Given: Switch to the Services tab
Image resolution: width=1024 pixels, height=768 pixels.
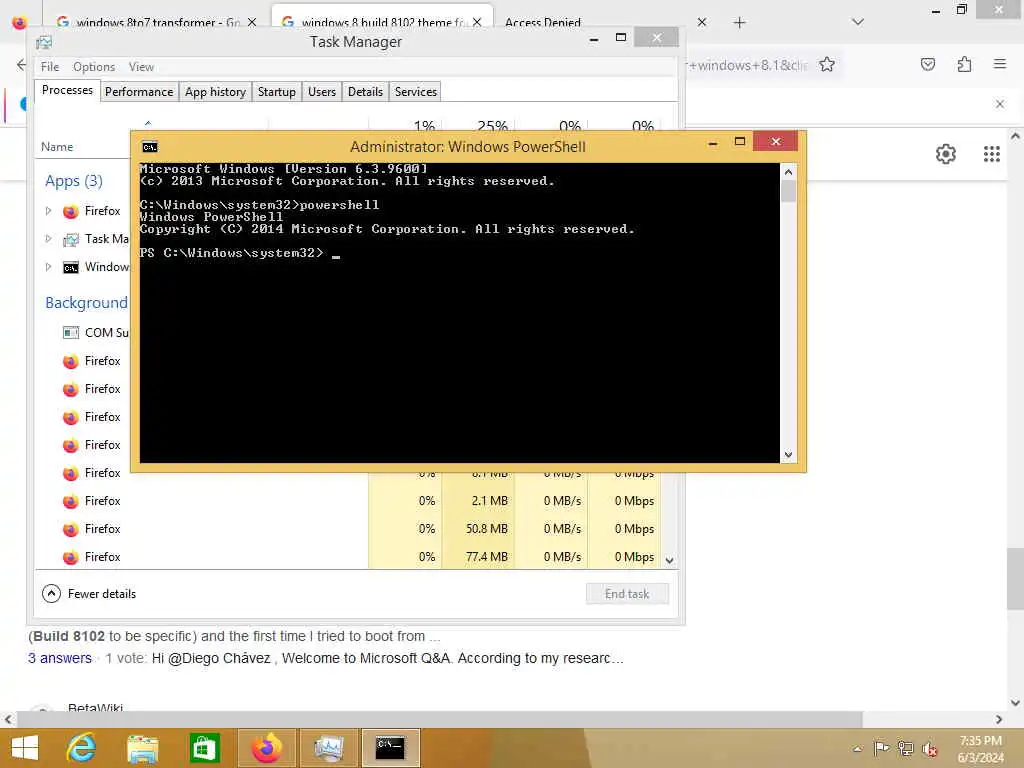Looking at the screenshot, I should [415, 92].
